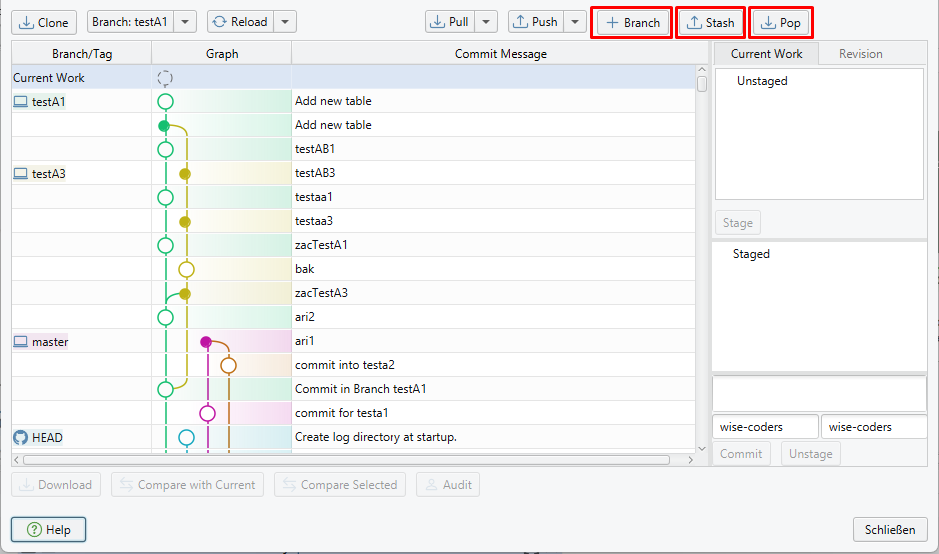This screenshot has width=939, height=554.
Task: Click the commit message text area
Action: (x=819, y=394)
